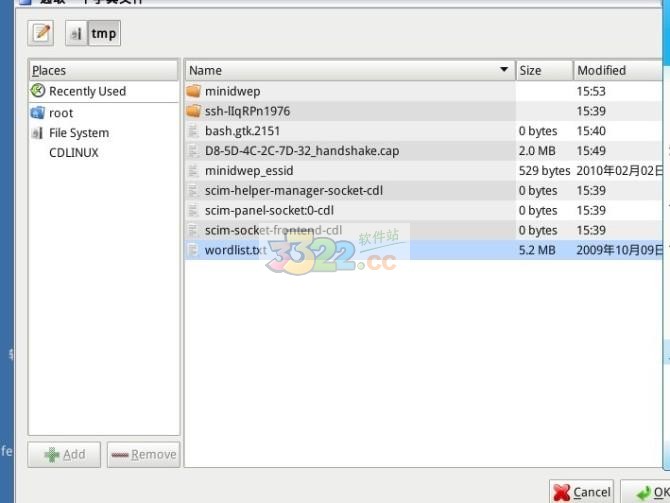Click the 5.2 MB size cell

tap(537, 250)
